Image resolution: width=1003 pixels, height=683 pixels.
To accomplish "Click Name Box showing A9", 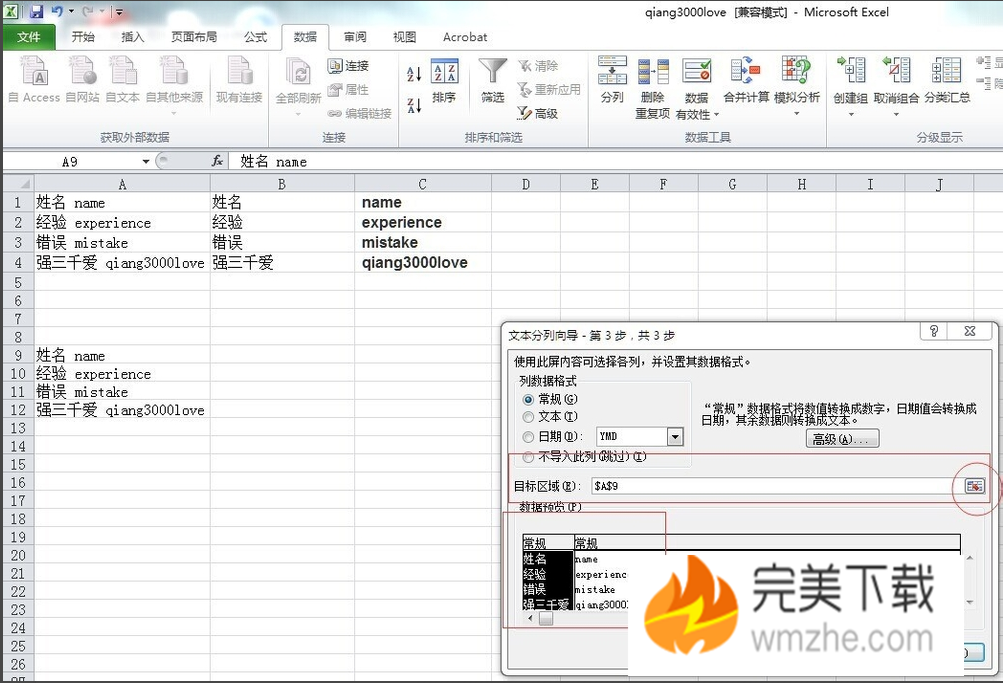I will pyautogui.click(x=70, y=161).
